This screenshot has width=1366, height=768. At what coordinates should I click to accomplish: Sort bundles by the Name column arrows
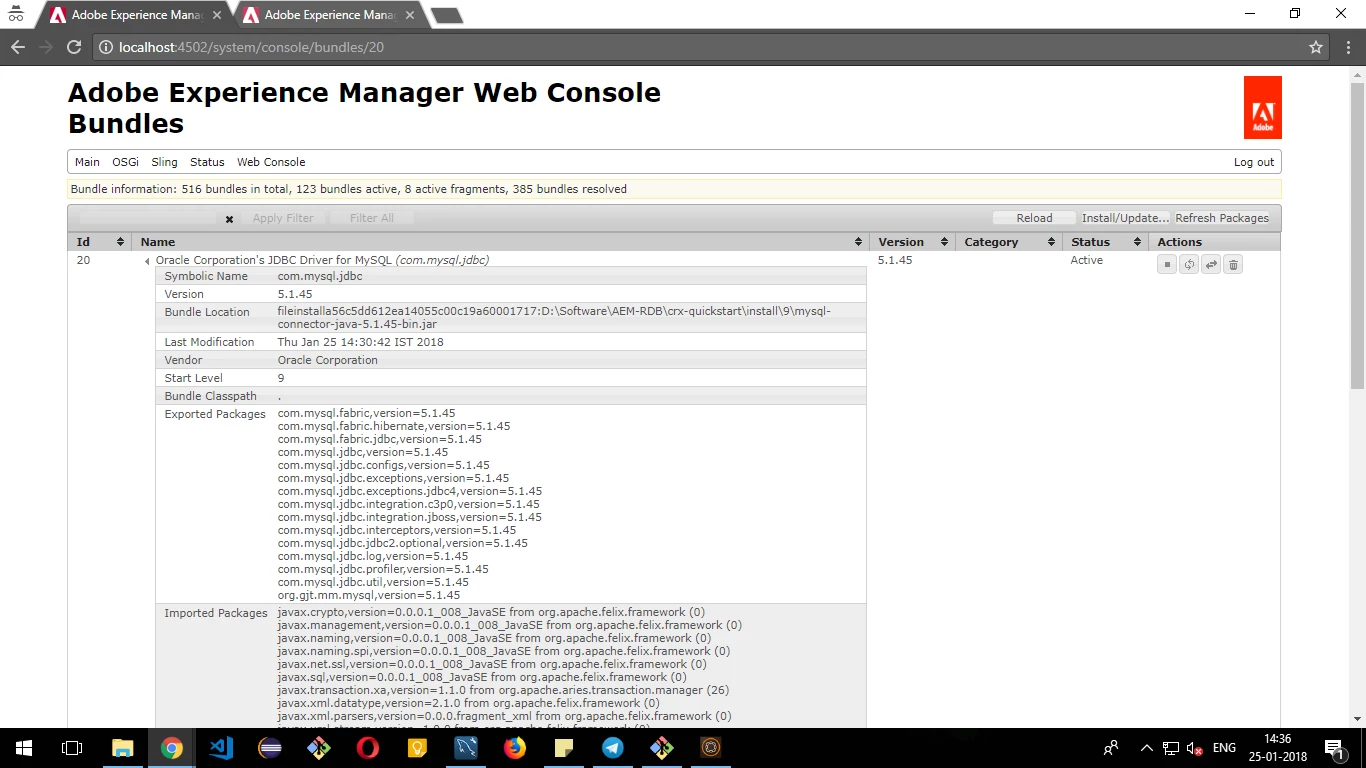[x=858, y=242]
